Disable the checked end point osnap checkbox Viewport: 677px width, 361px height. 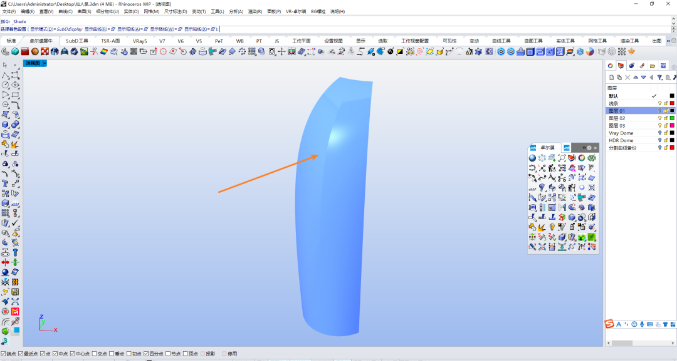tap(3, 353)
